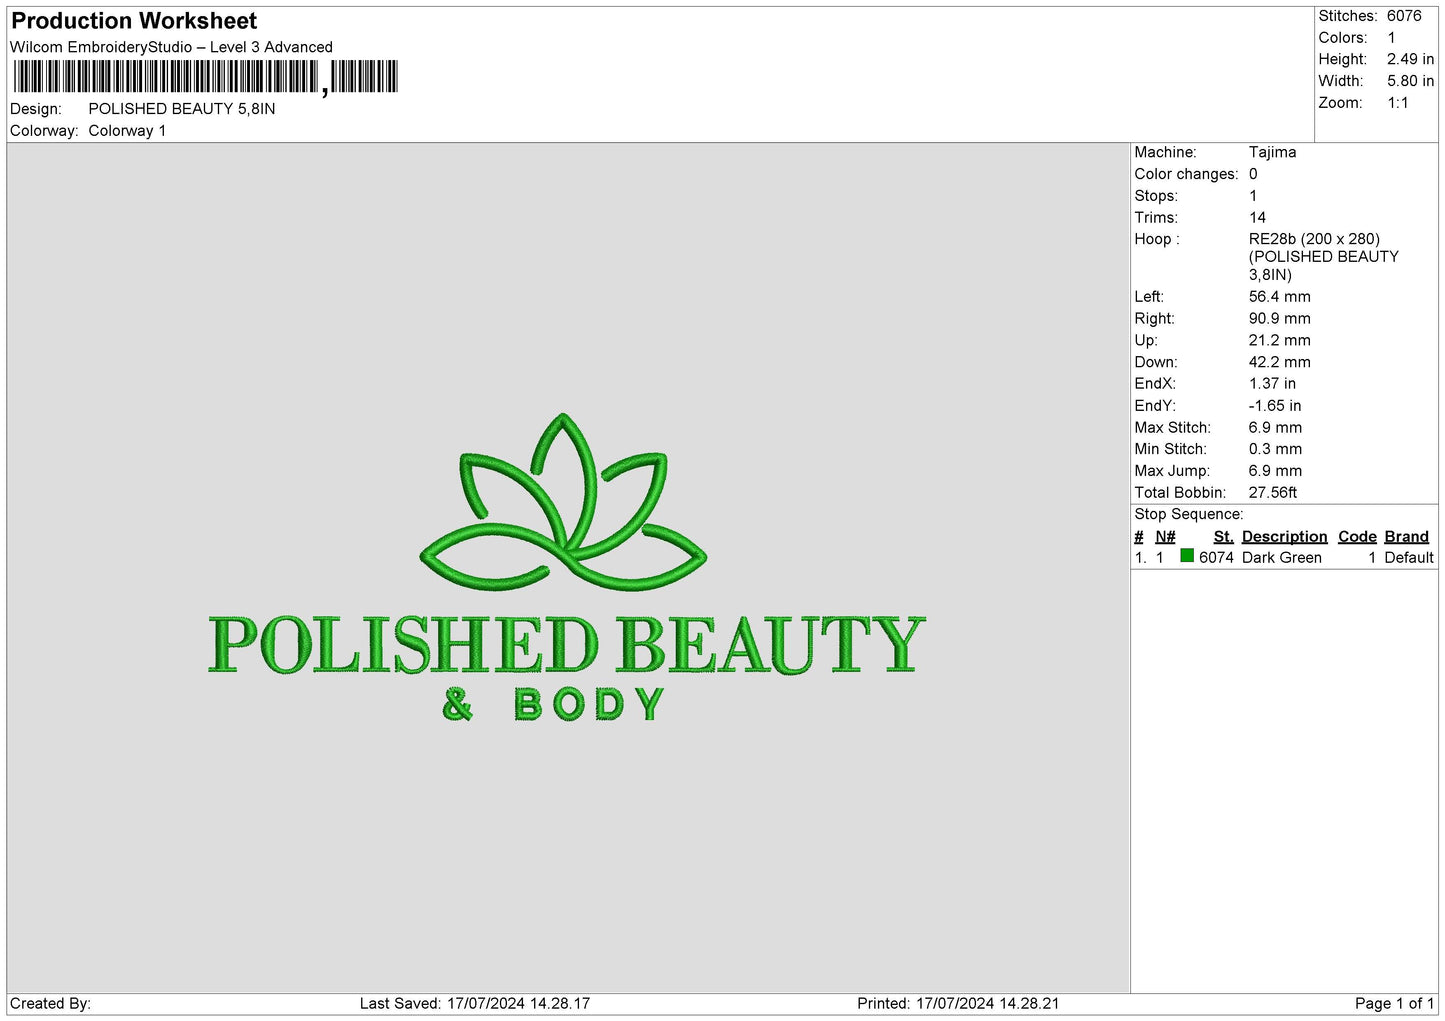This screenshot has height=1021, width=1445.
Task: Click the 'Description' column header
Action: 1284,537
